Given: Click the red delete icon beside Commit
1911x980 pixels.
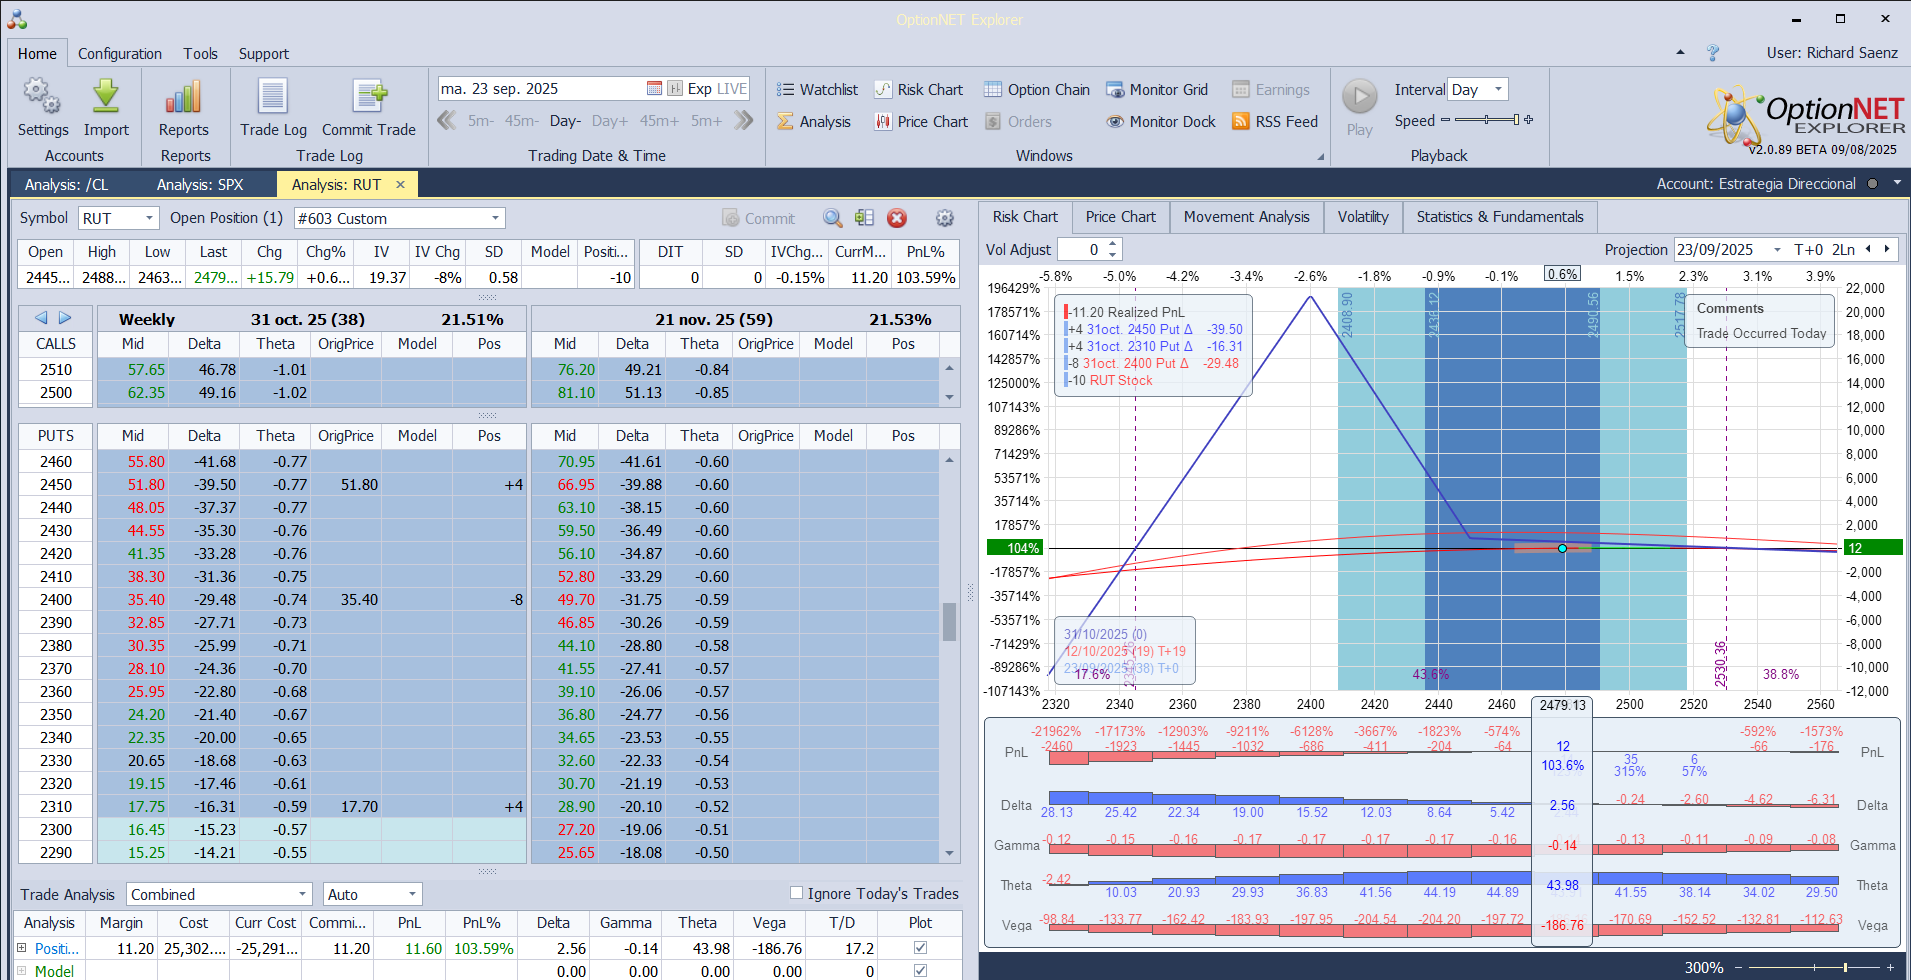Looking at the screenshot, I should tap(897, 218).
